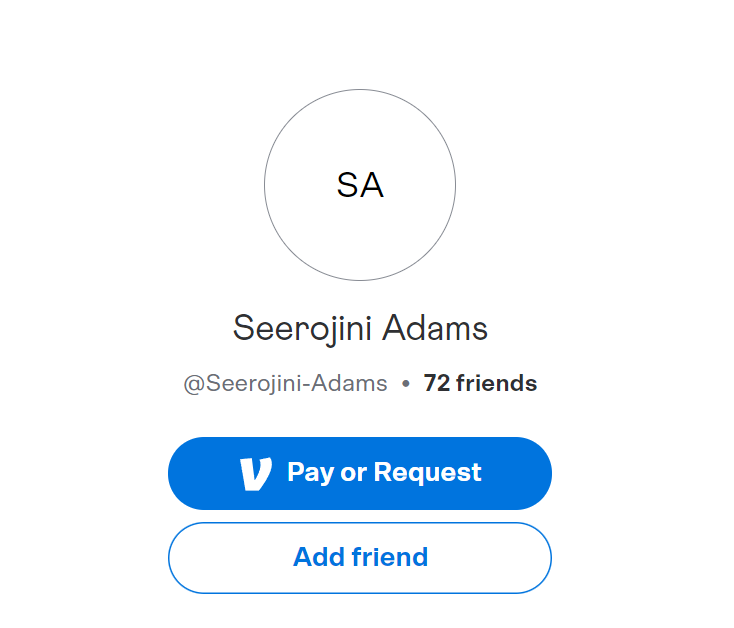Add Seerojini Adams as a friend
Image resolution: width=734 pixels, height=628 pixels.
(360, 557)
